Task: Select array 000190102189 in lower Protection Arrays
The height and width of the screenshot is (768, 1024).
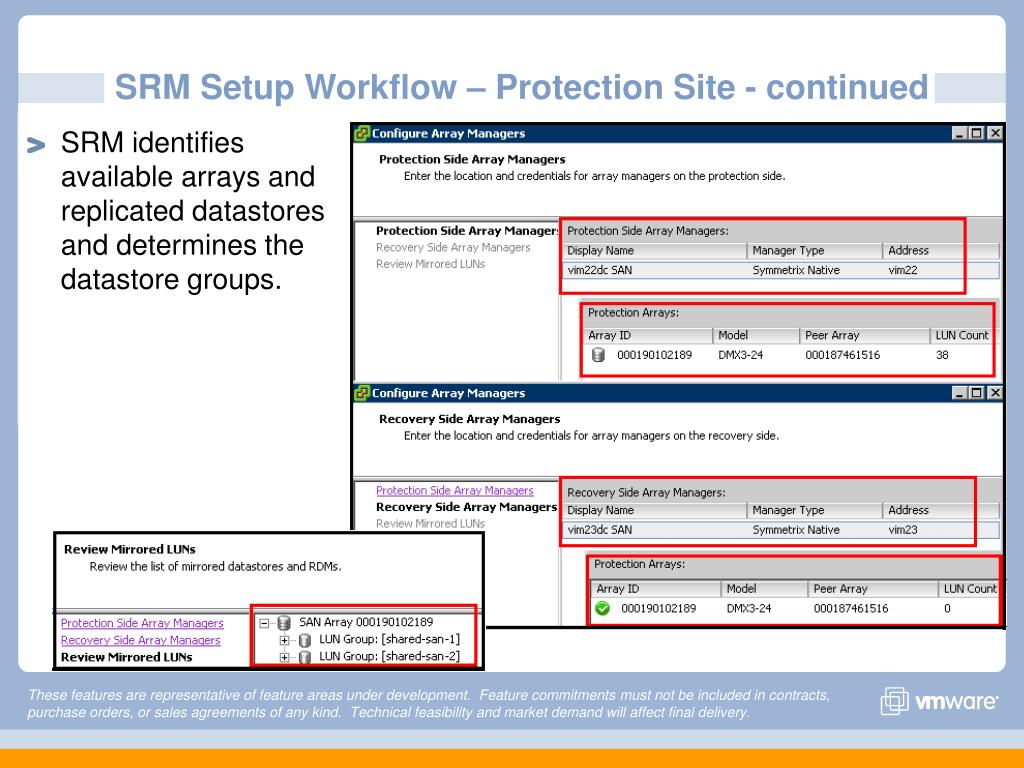Action: [658, 609]
